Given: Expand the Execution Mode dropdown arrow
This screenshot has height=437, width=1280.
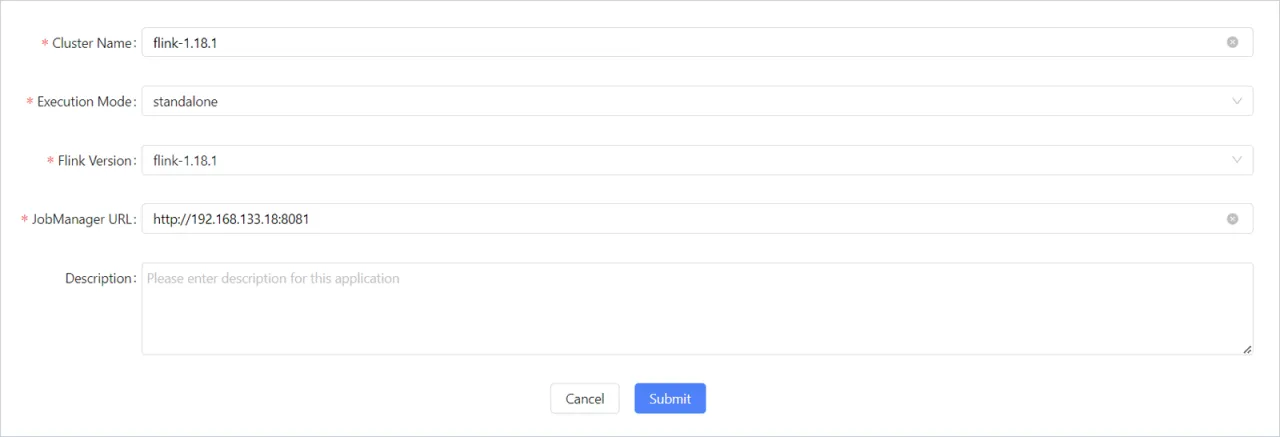Looking at the screenshot, I should (x=1237, y=101).
